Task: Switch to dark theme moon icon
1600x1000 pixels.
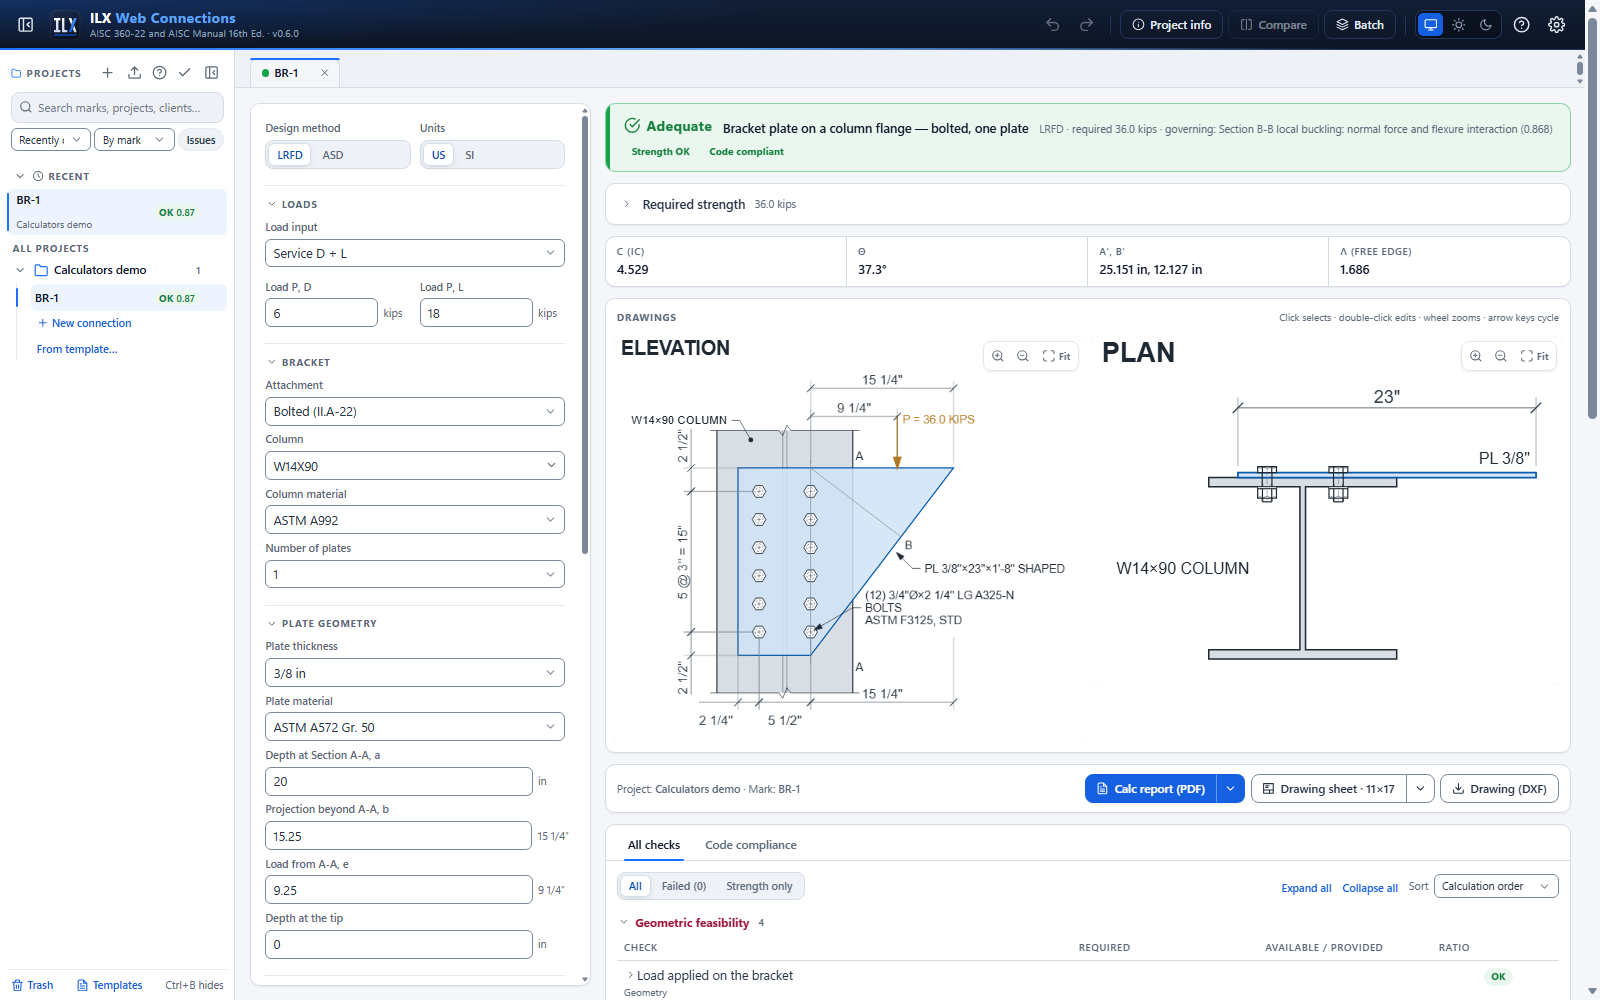Action: (1486, 25)
